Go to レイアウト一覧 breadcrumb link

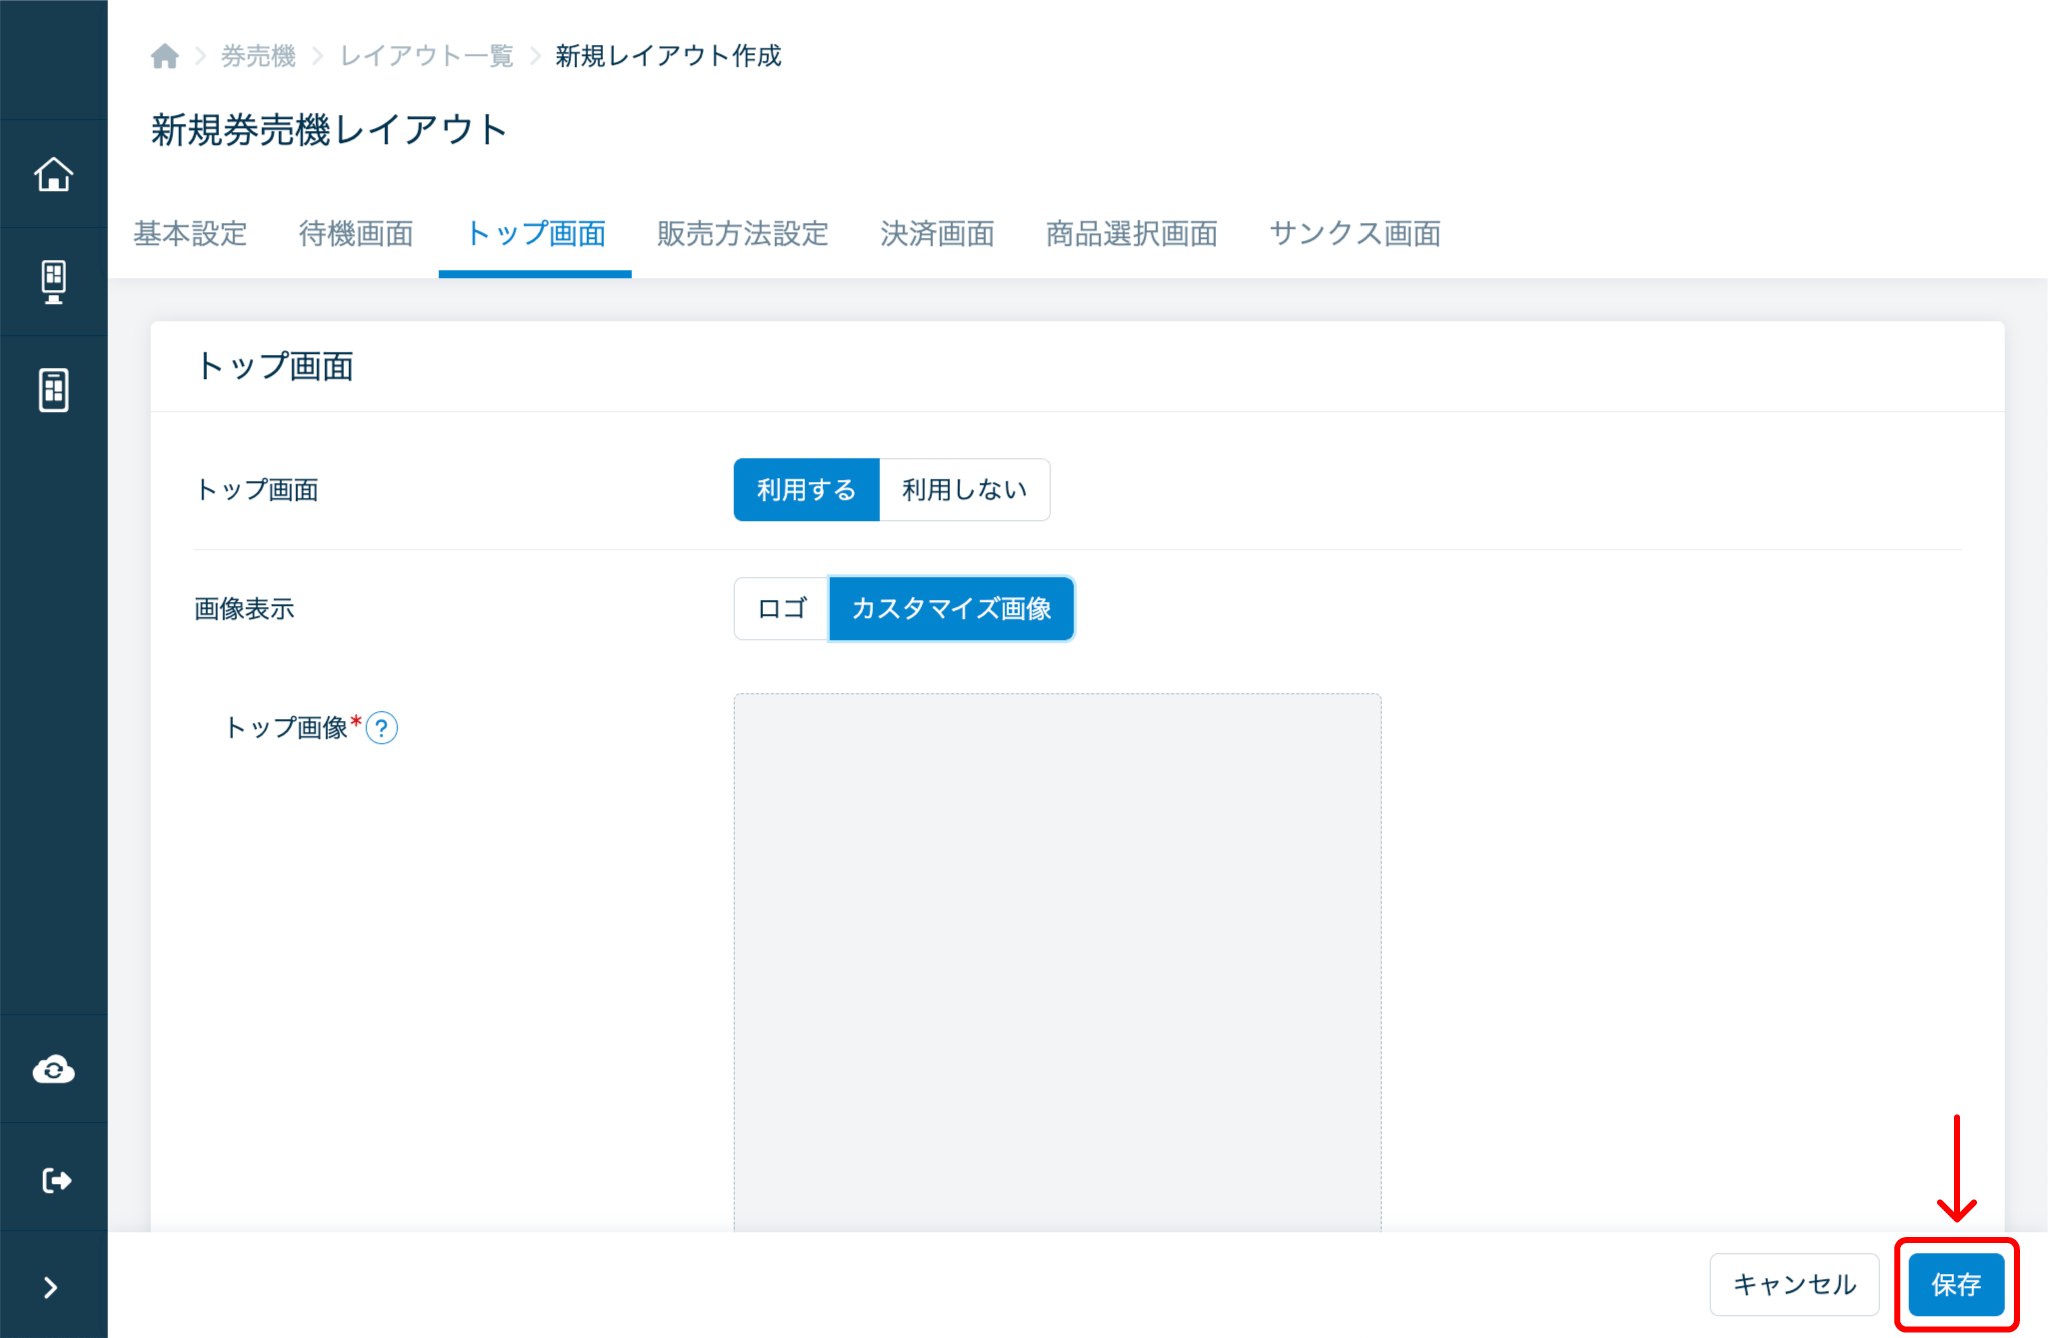pyautogui.click(x=427, y=56)
